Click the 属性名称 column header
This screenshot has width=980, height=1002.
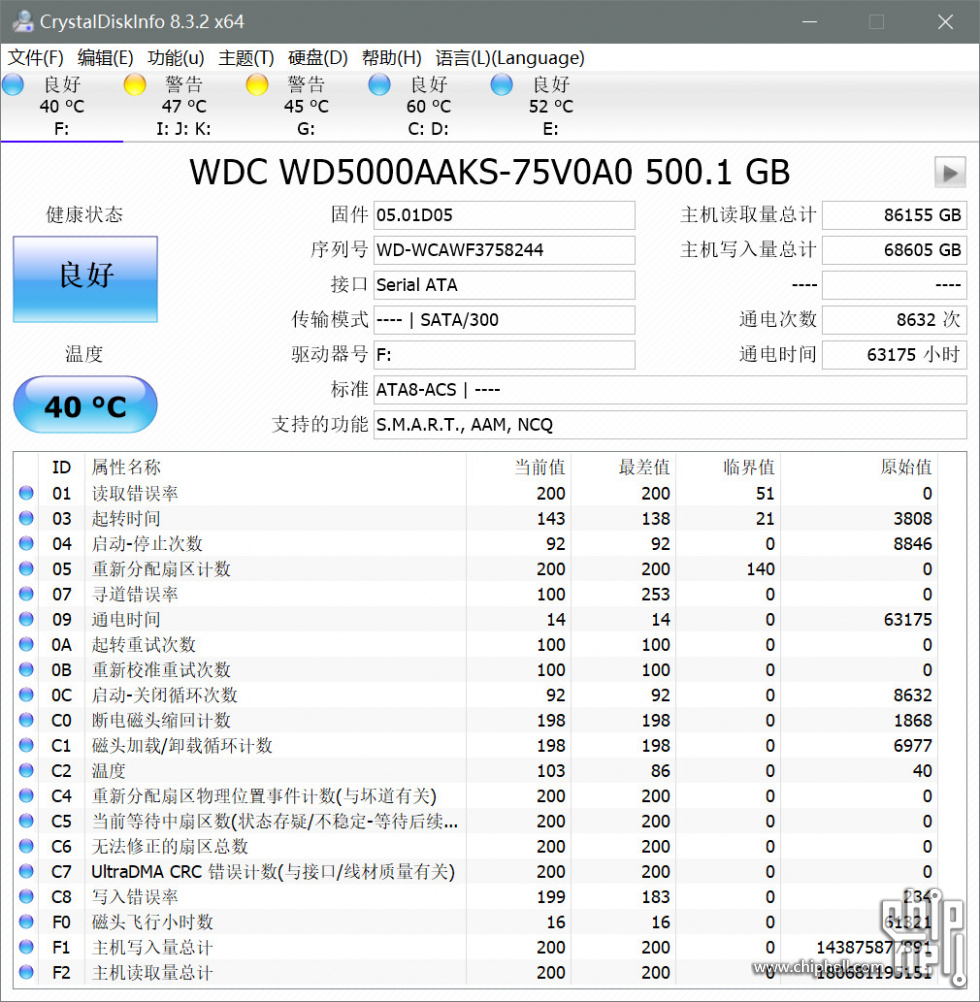pos(126,467)
